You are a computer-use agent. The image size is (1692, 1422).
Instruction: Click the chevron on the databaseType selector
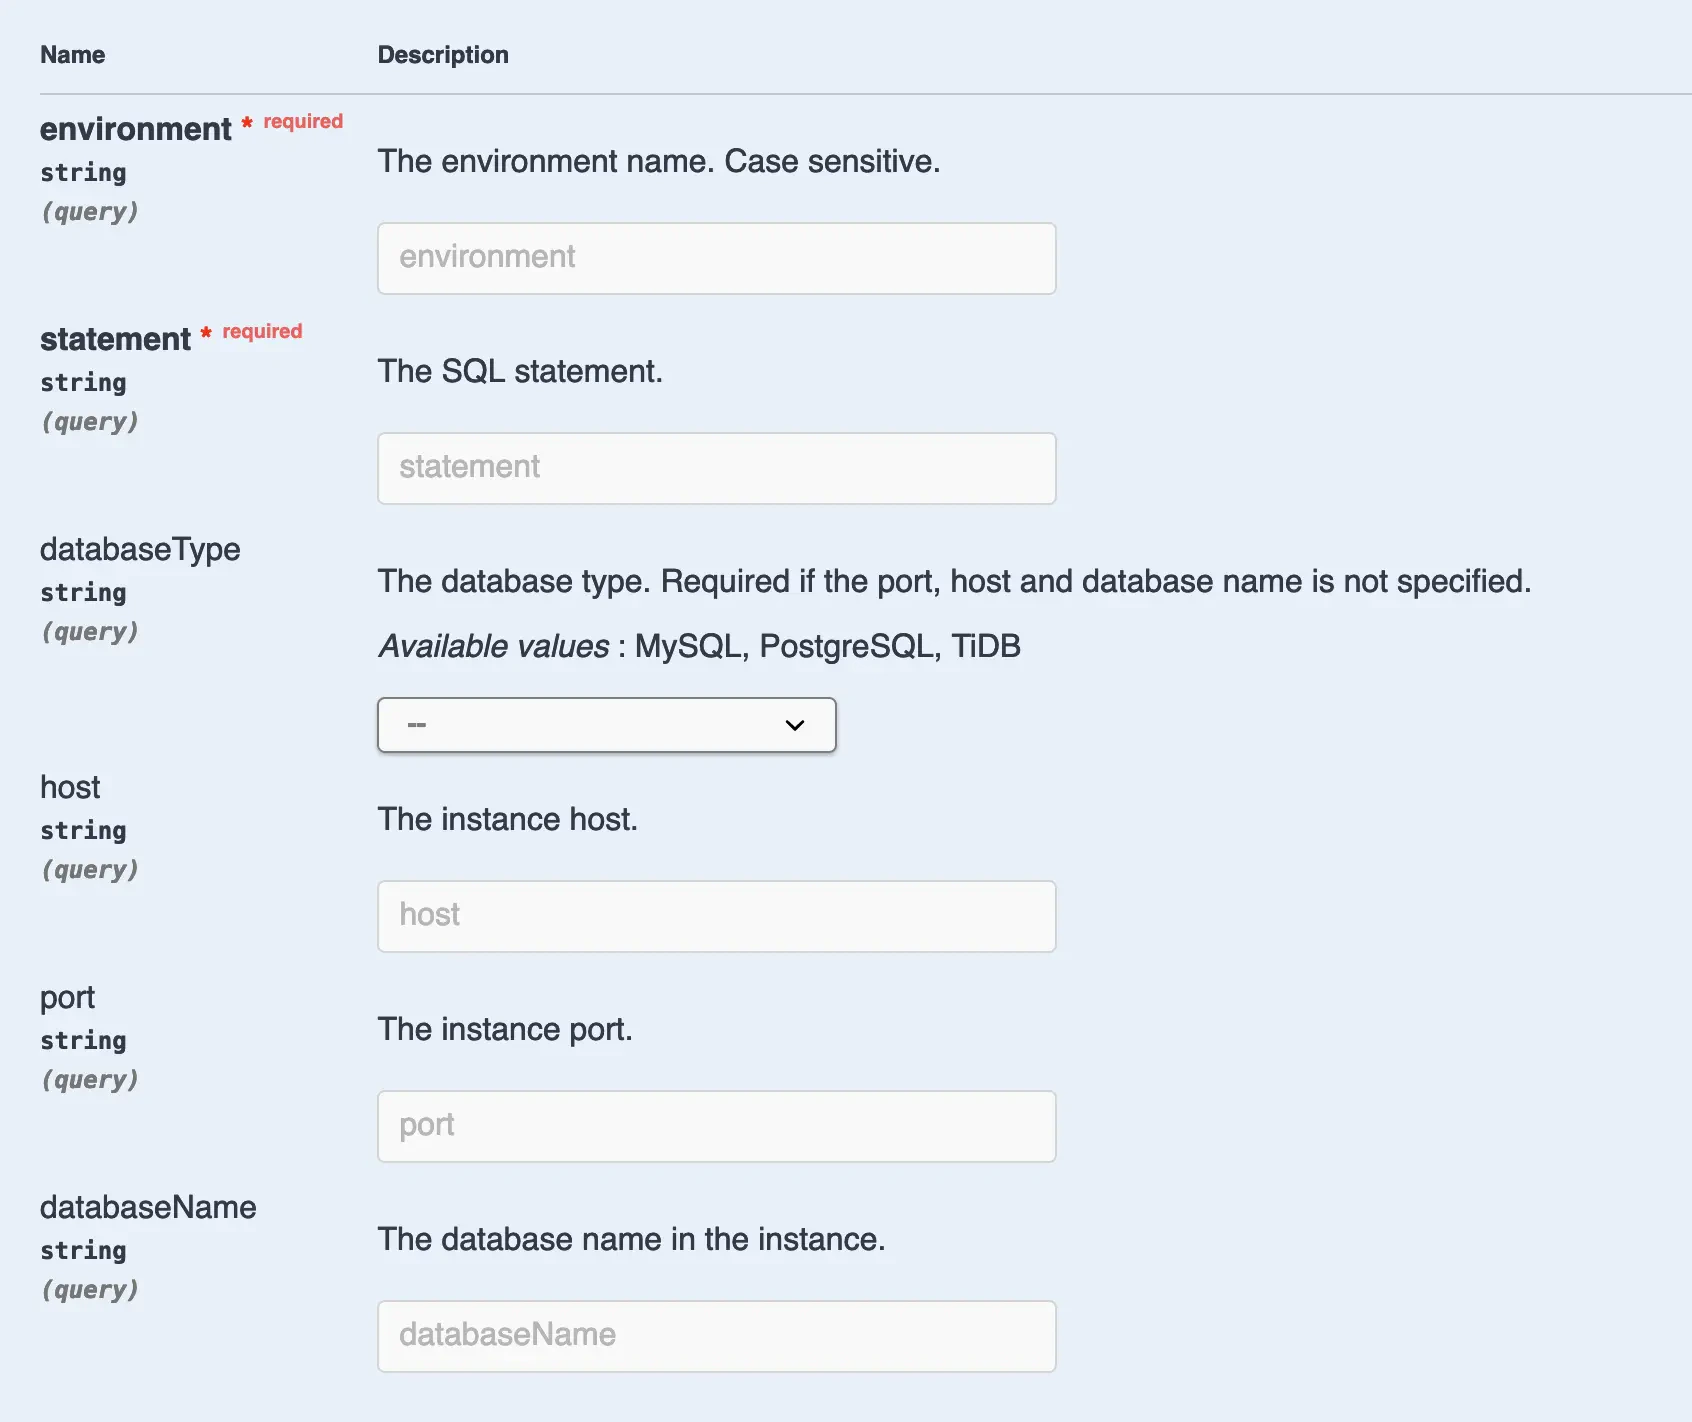(794, 724)
